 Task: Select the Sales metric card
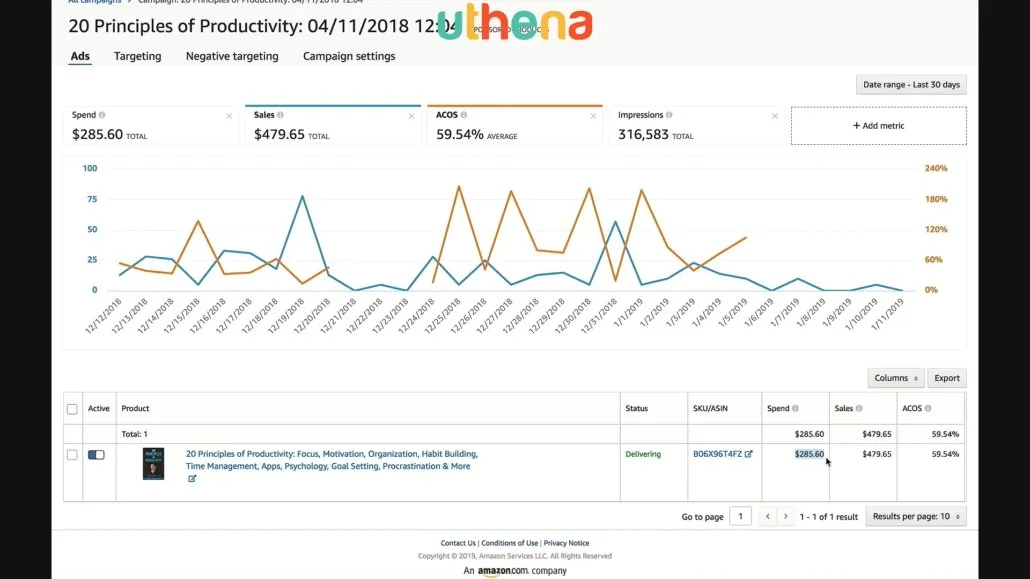point(333,126)
